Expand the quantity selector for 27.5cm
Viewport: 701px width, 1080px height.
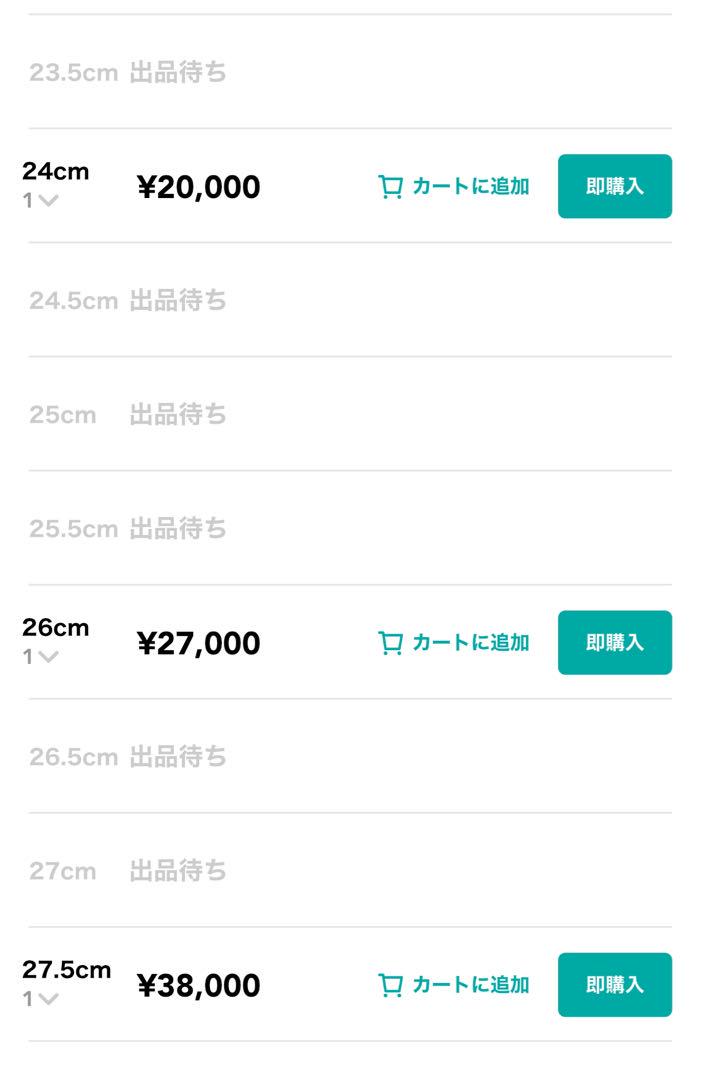[40, 999]
